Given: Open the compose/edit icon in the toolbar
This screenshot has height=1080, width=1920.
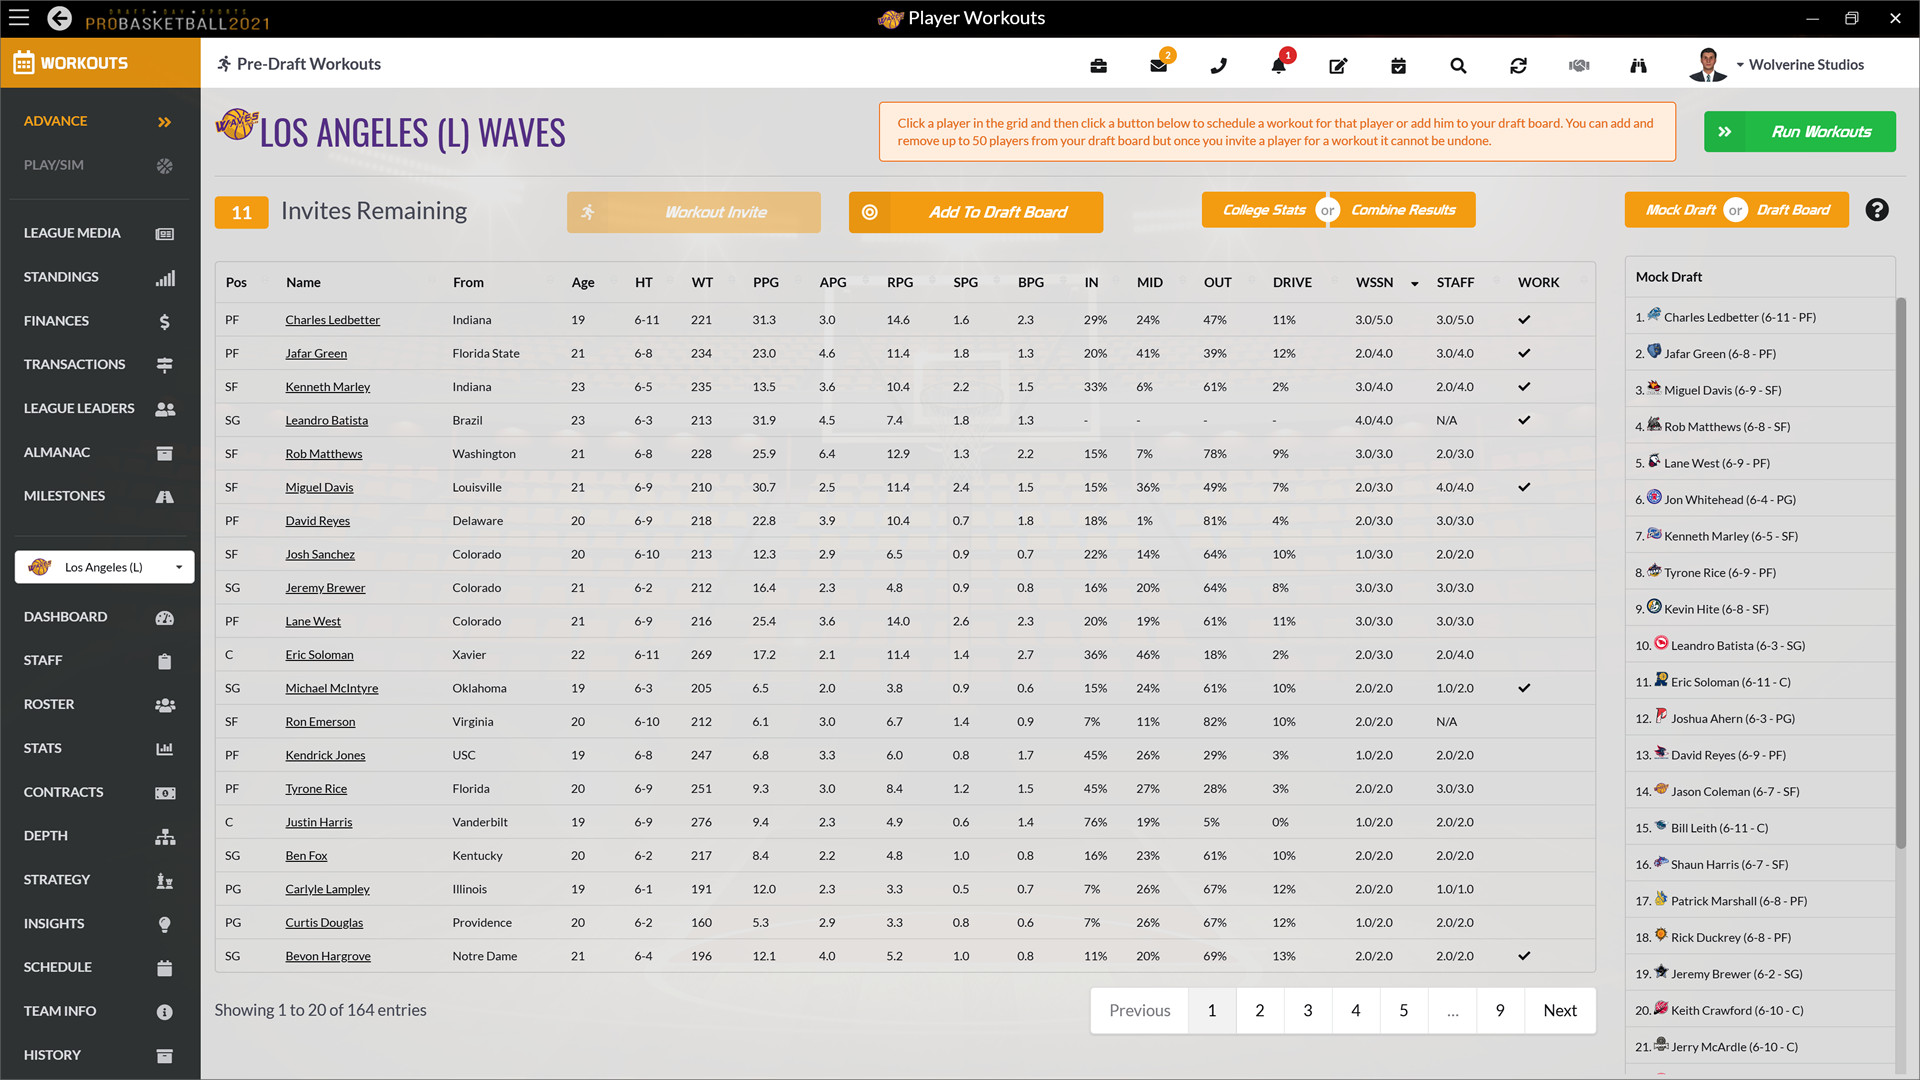Looking at the screenshot, I should coord(1338,65).
